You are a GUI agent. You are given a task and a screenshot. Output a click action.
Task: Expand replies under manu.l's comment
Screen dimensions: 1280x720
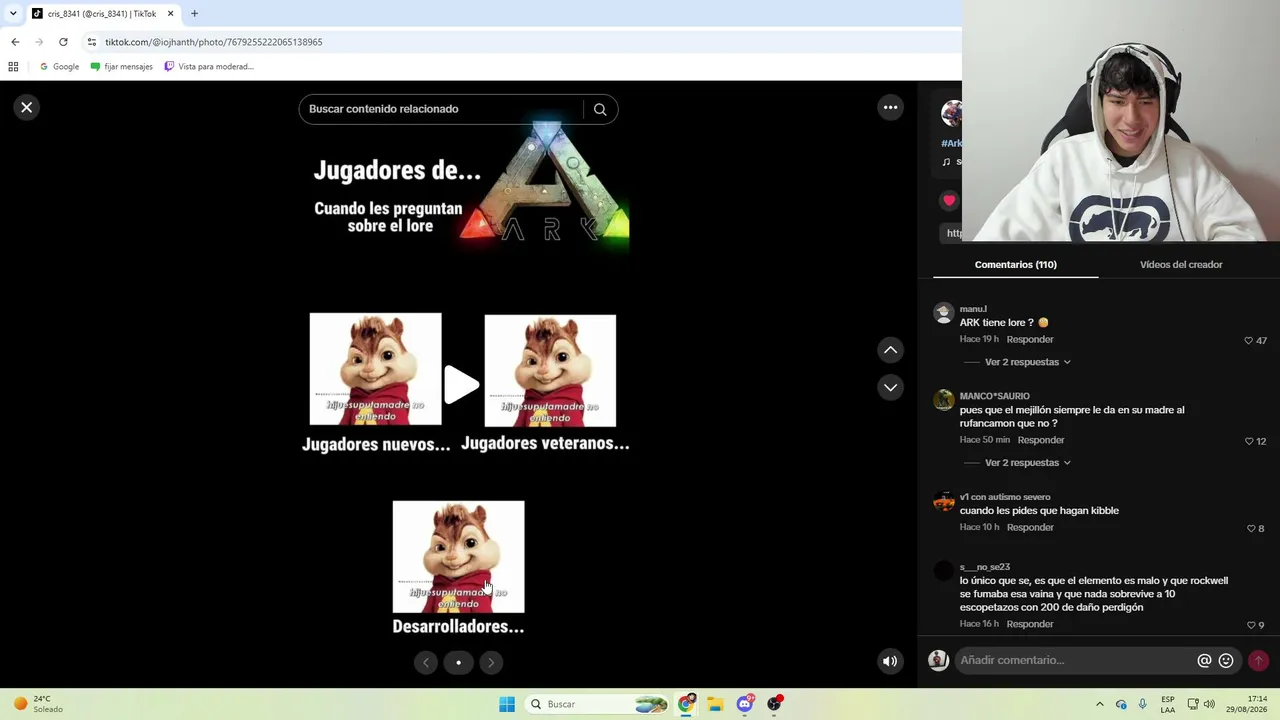tap(1028, 362)
